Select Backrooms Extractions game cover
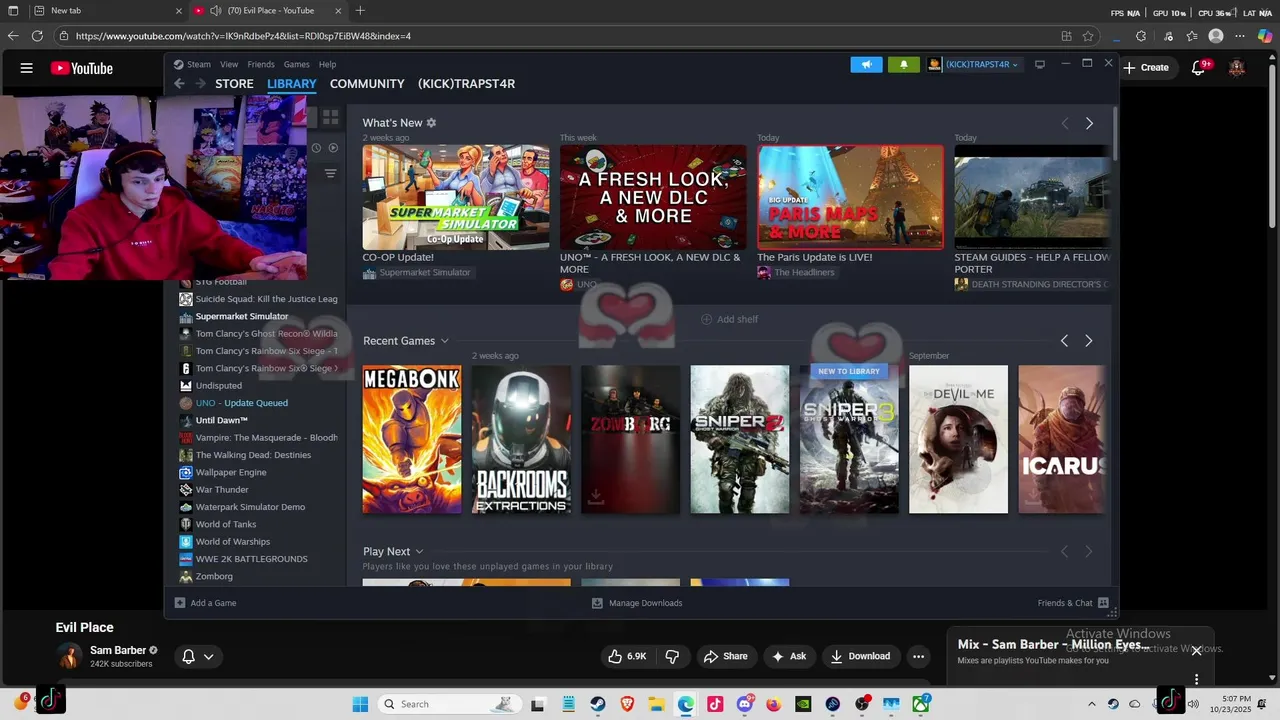This screenshot has height=720, width=1280. (x=521, y=439)
